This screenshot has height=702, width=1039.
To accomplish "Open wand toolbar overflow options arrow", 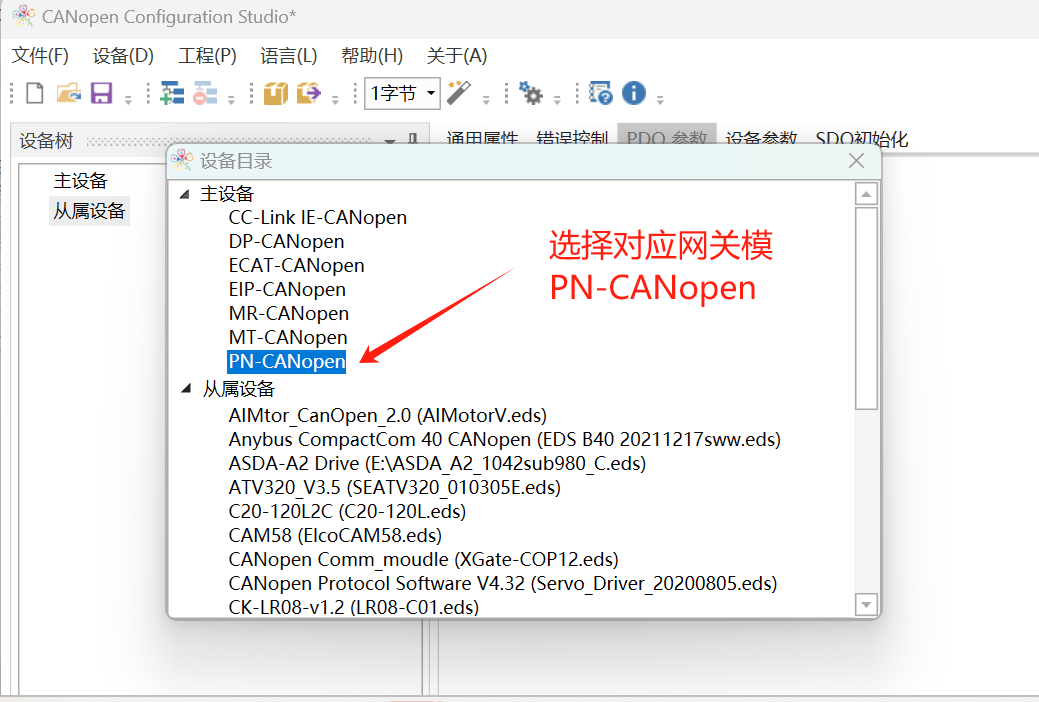I will click(486, 99).
